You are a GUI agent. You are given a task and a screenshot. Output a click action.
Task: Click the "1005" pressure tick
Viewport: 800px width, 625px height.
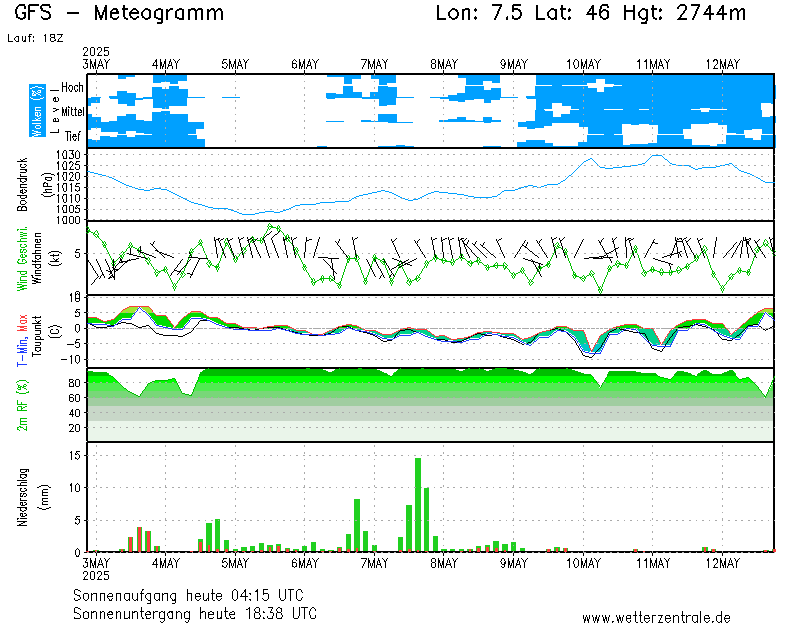click(x=68, y=209)
